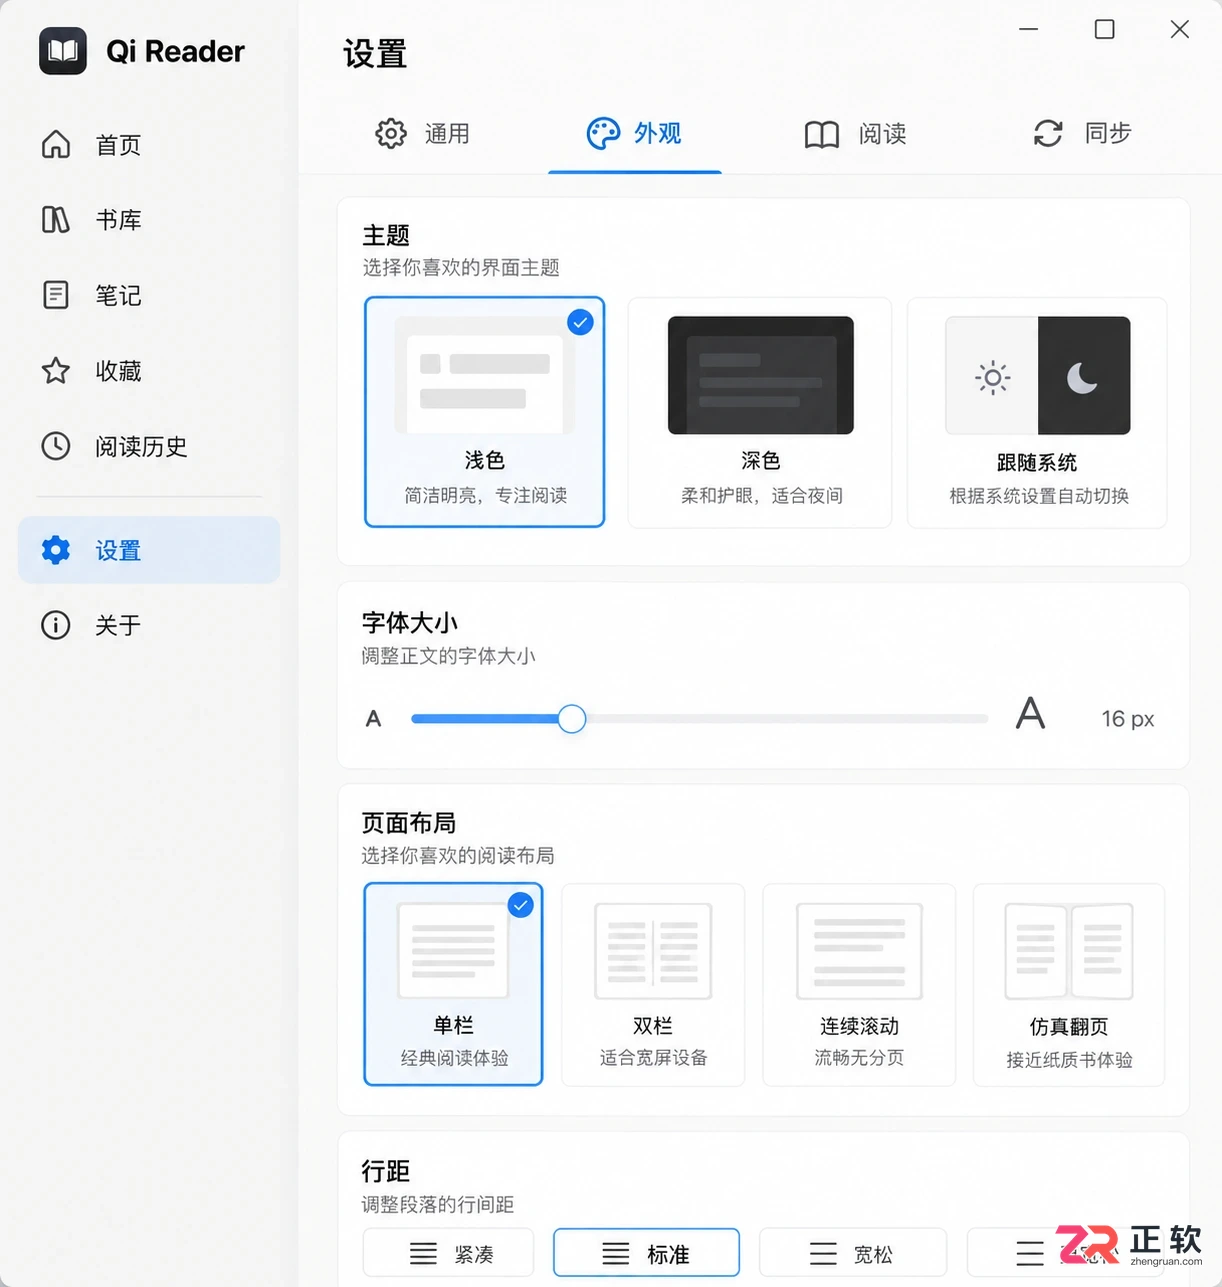Select the 外观 tab

click(634, 134)
